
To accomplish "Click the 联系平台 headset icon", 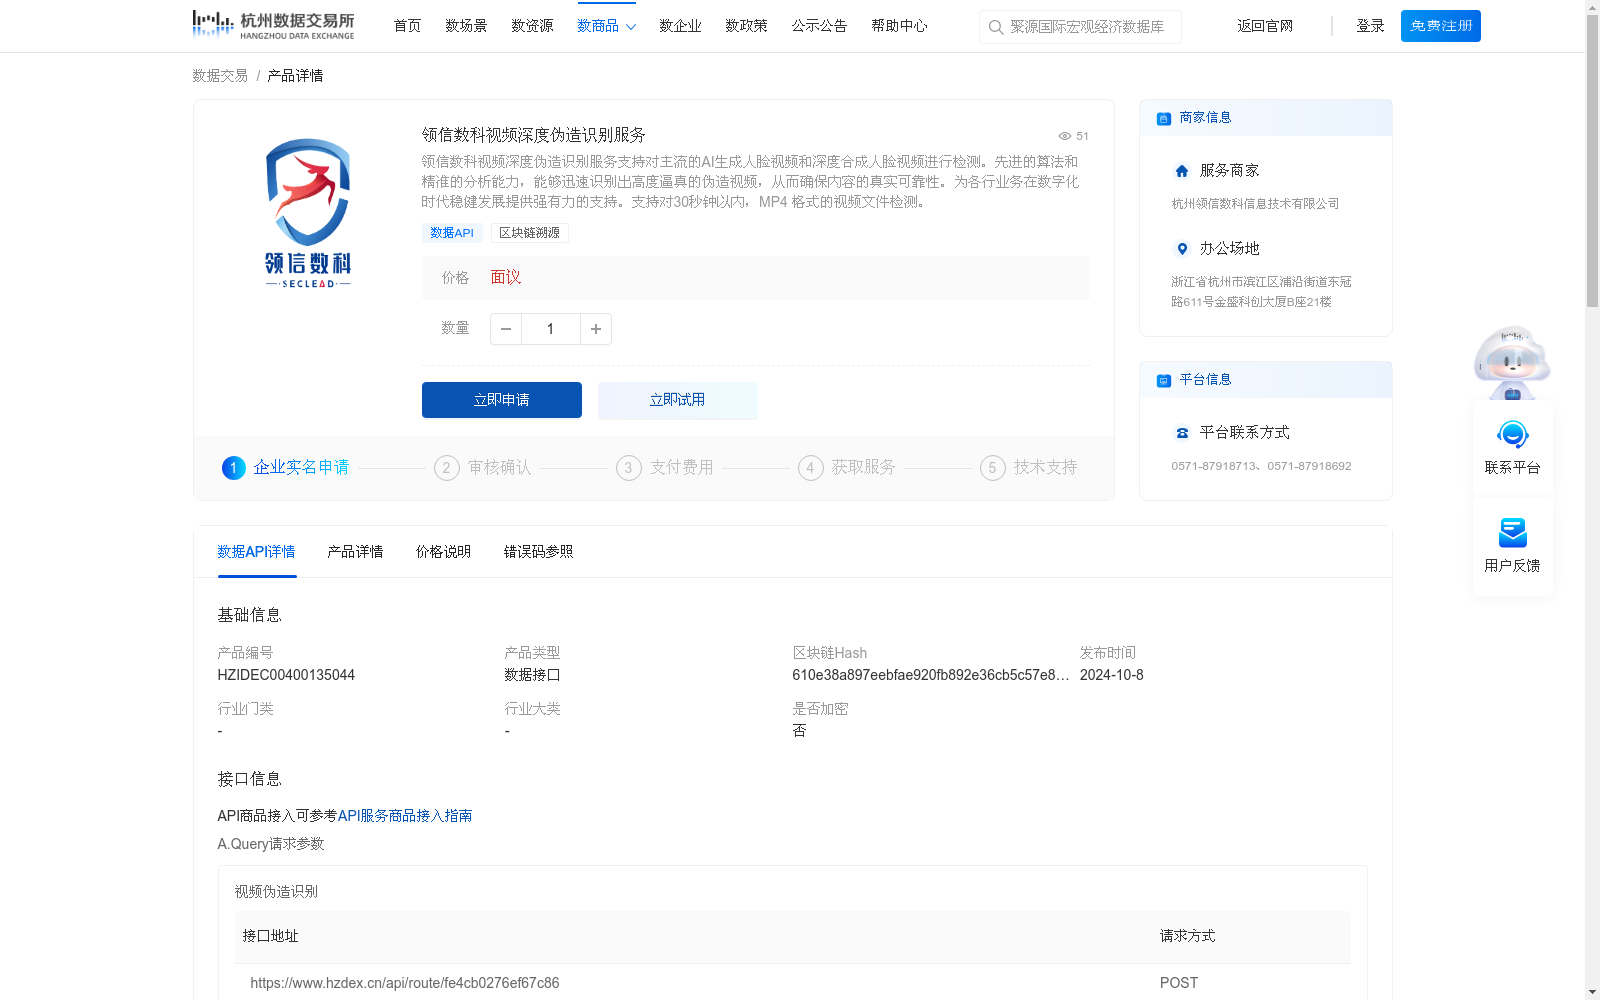I will [x=1513, y=435].
